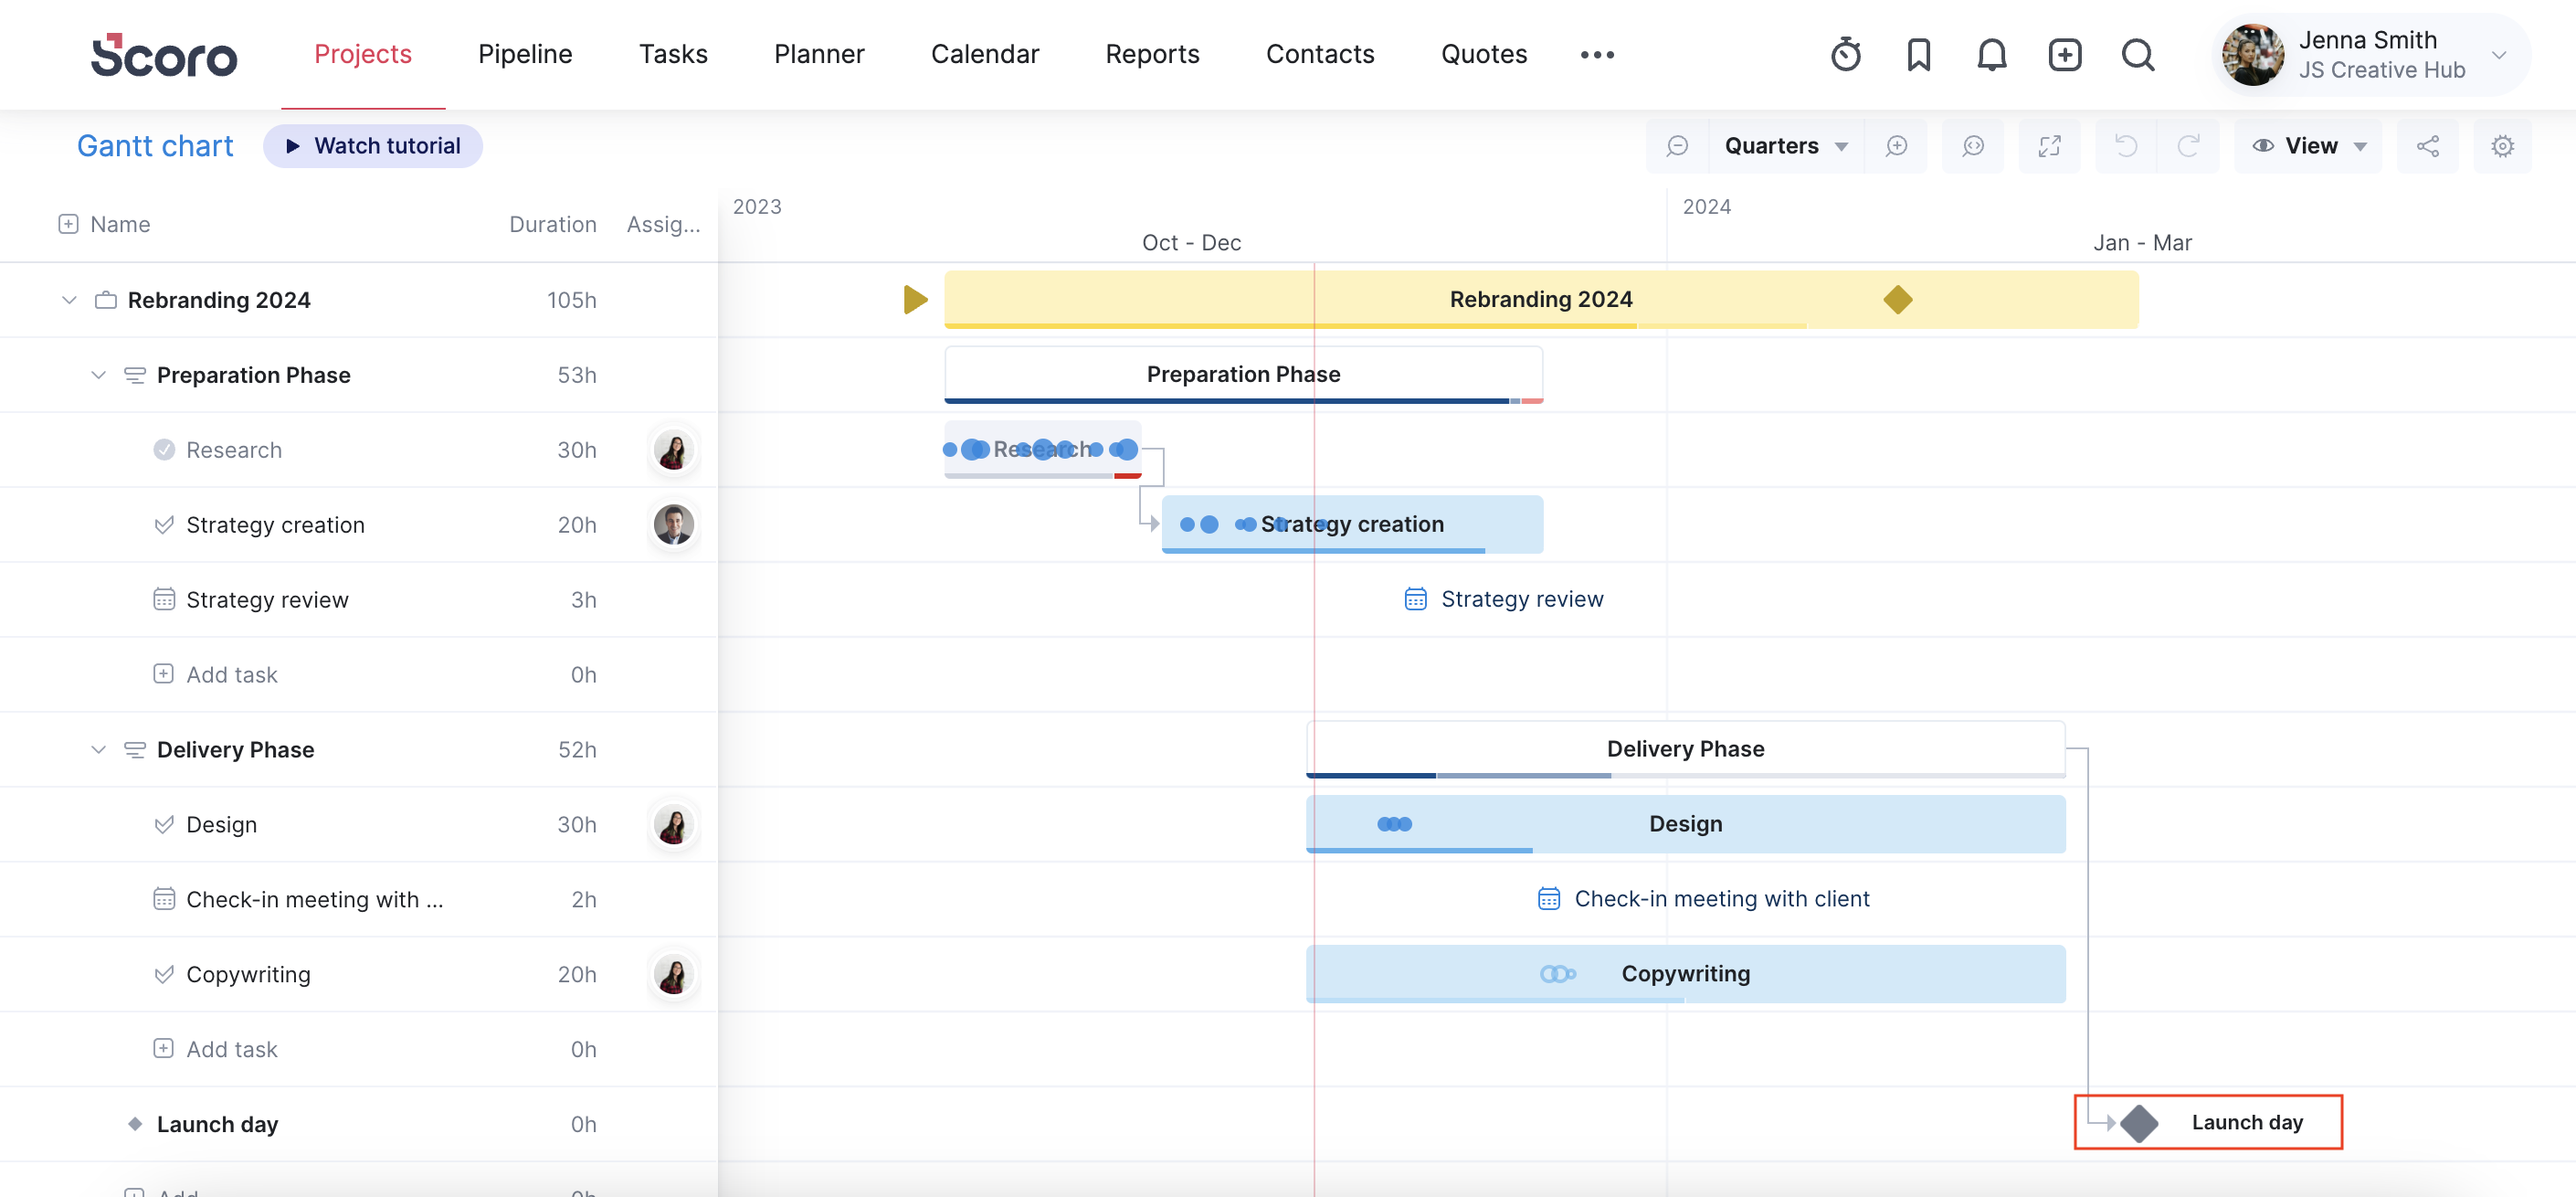
Task: Click the Copywriting assignee avatar
Action: click(x=673, y=974)
